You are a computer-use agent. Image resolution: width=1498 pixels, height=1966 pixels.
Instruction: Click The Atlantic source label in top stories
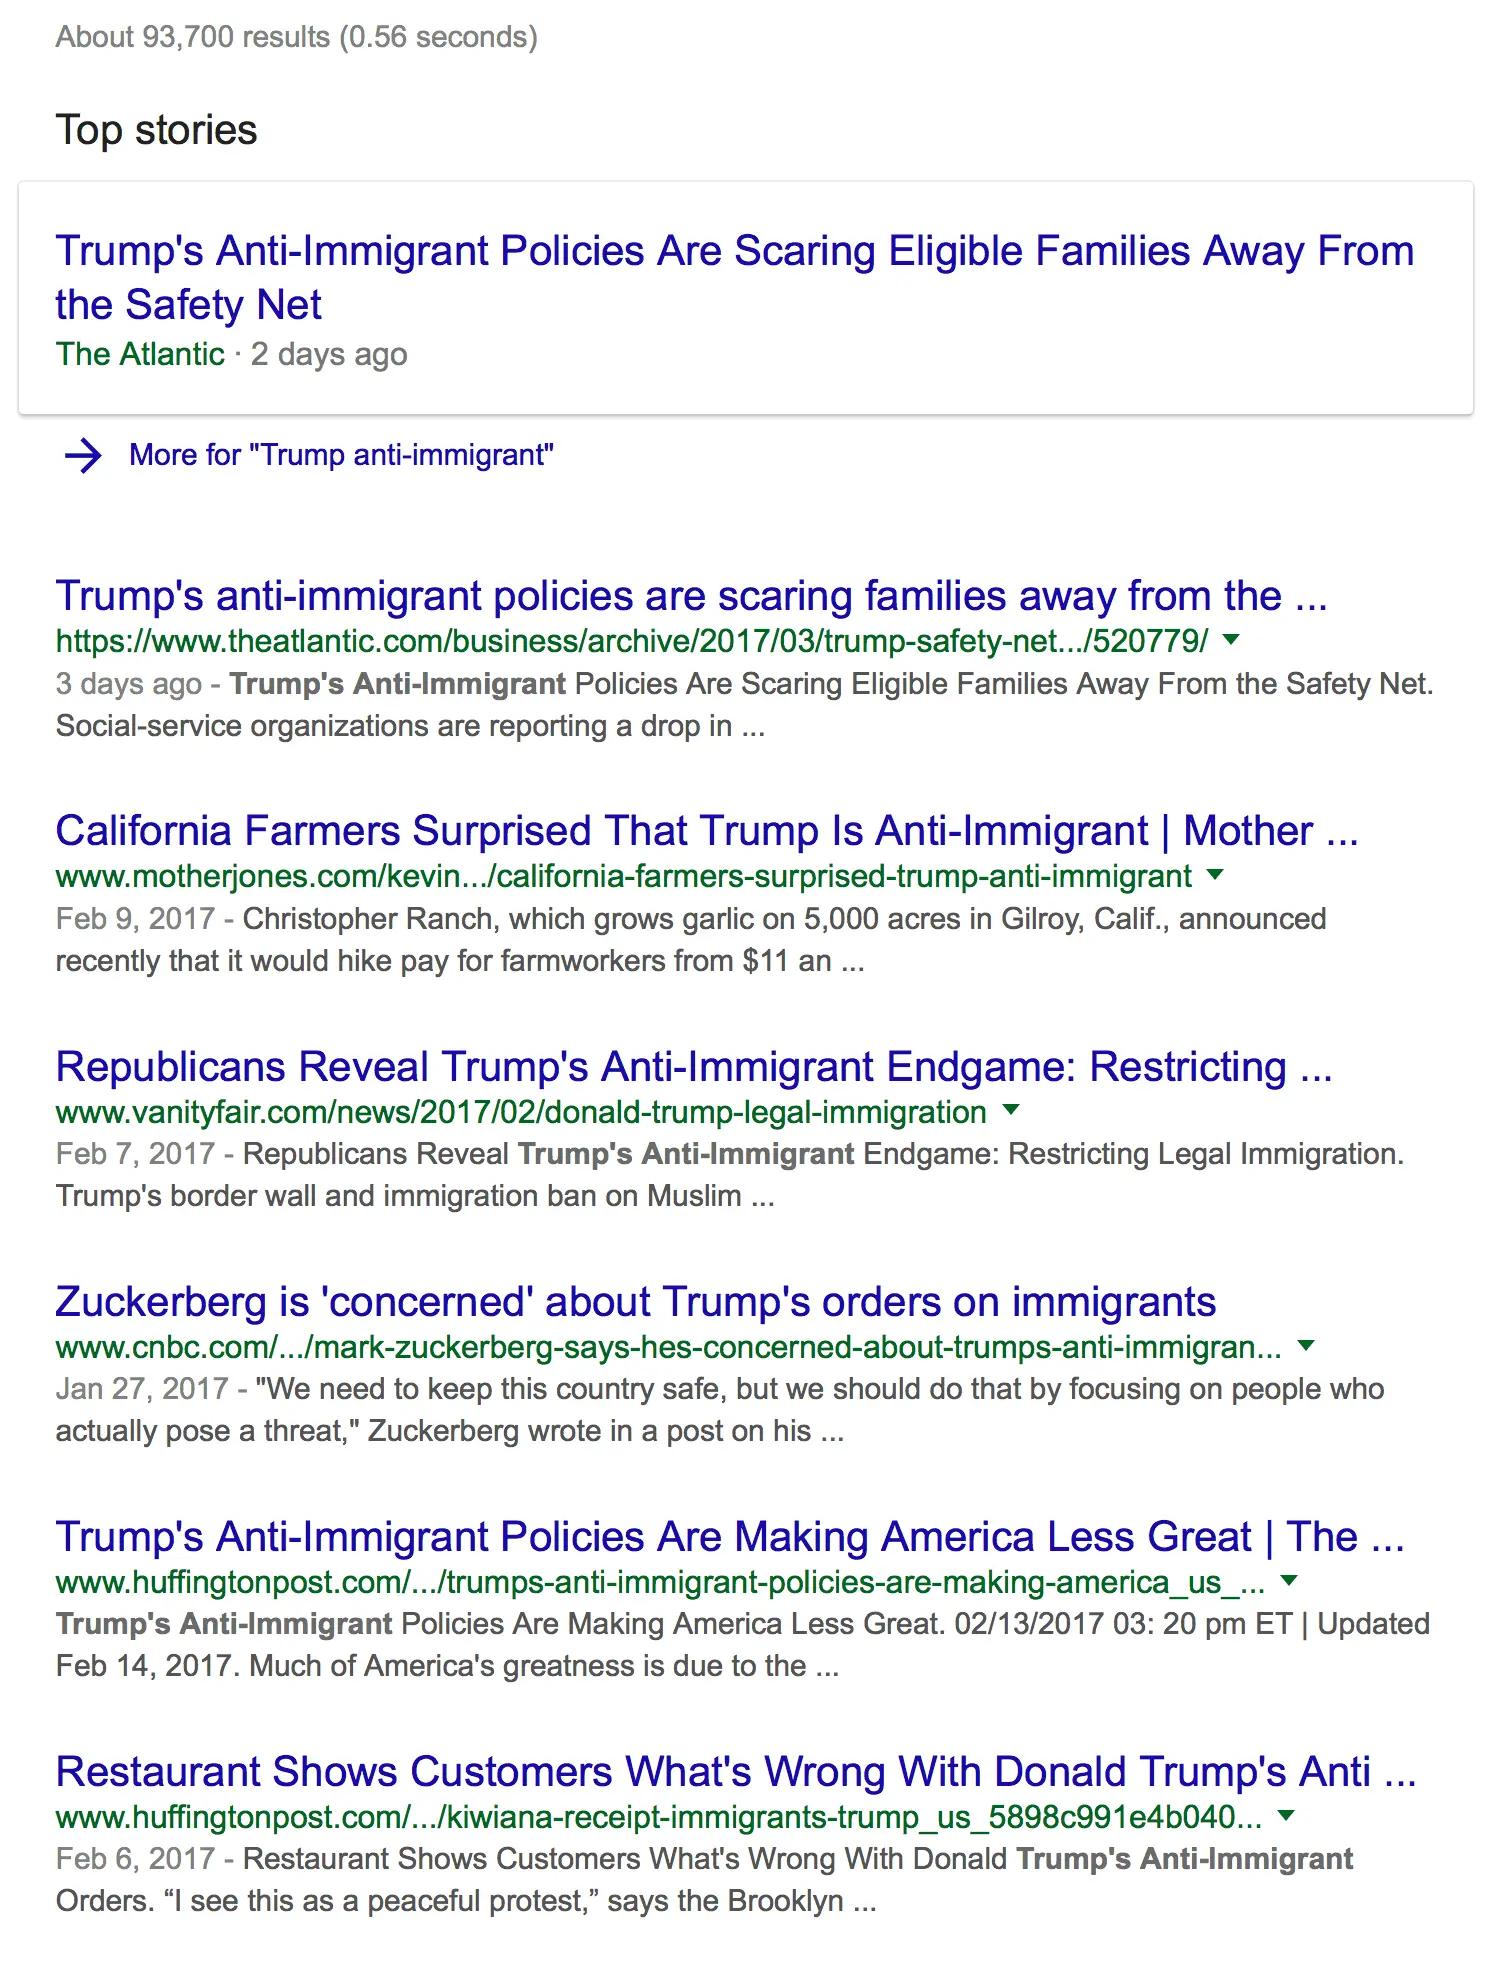point(140,354)
